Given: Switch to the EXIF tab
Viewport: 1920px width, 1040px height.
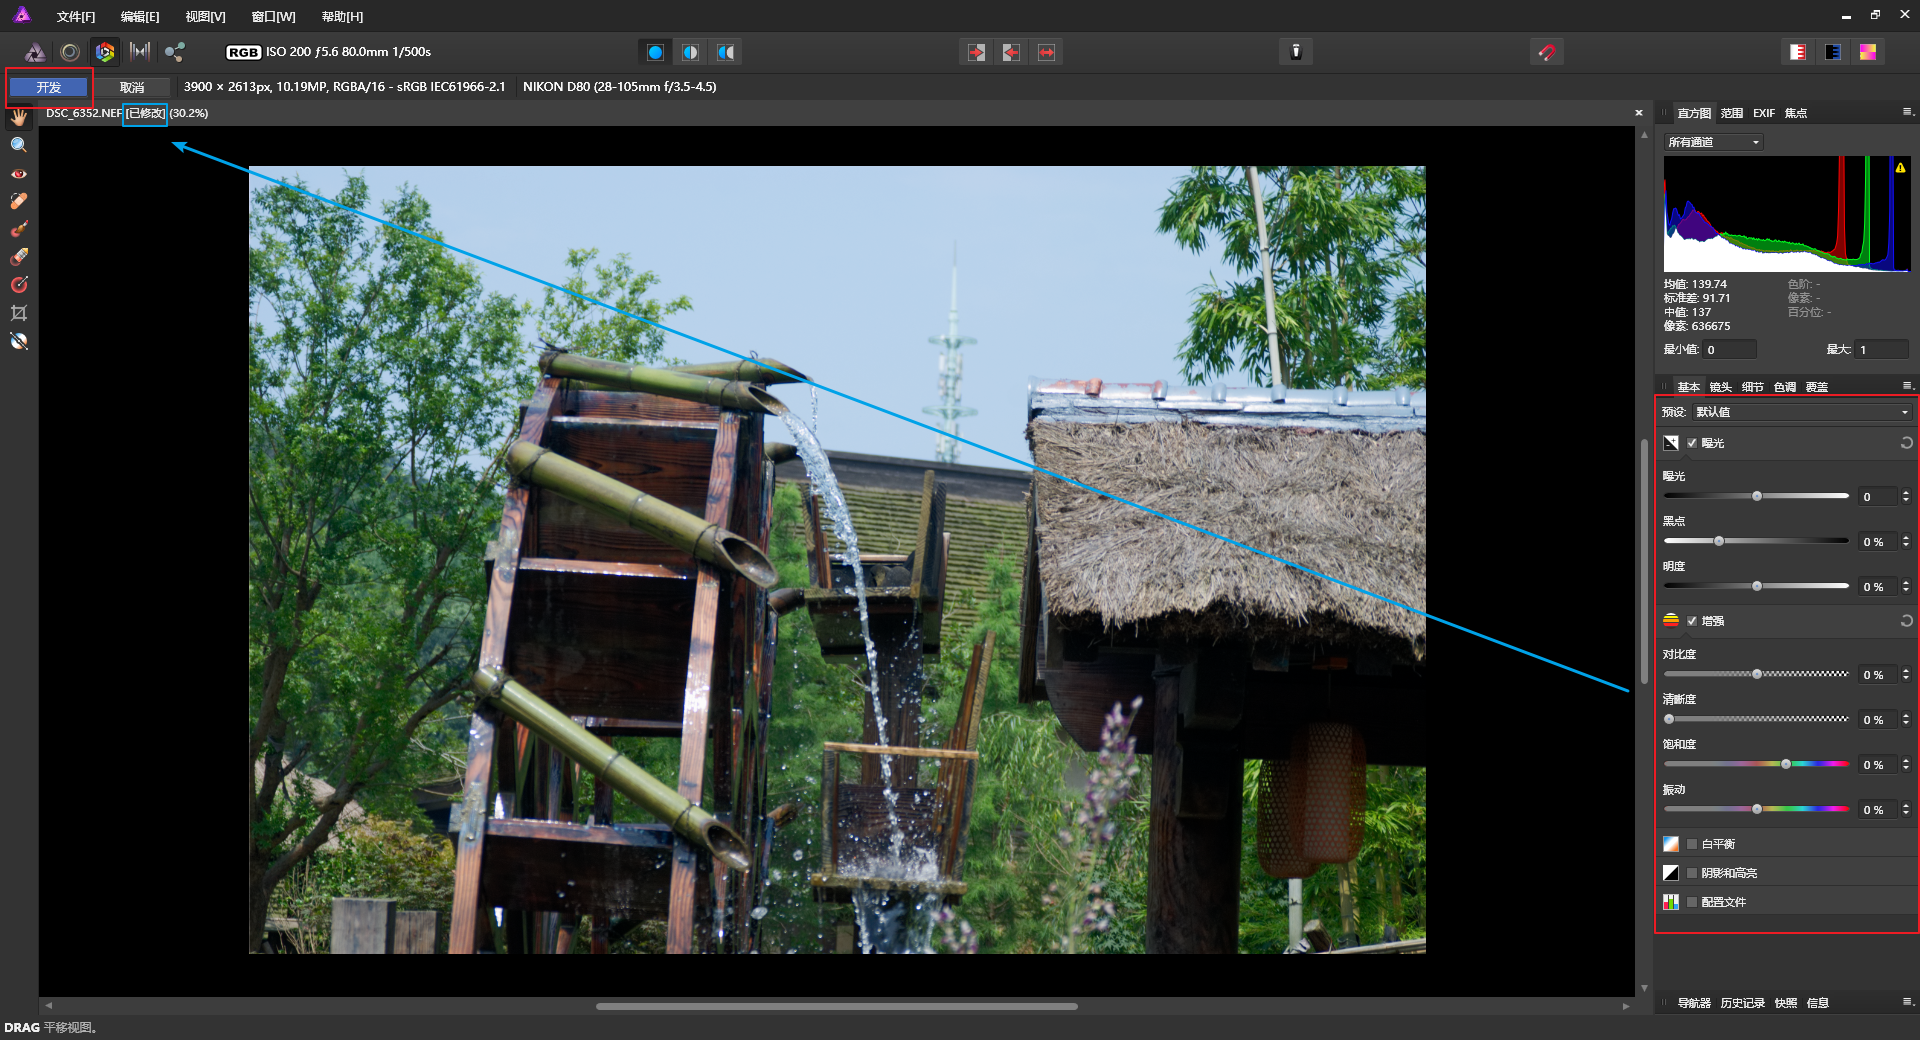Looking at the screenshot, I should 1763,113.
